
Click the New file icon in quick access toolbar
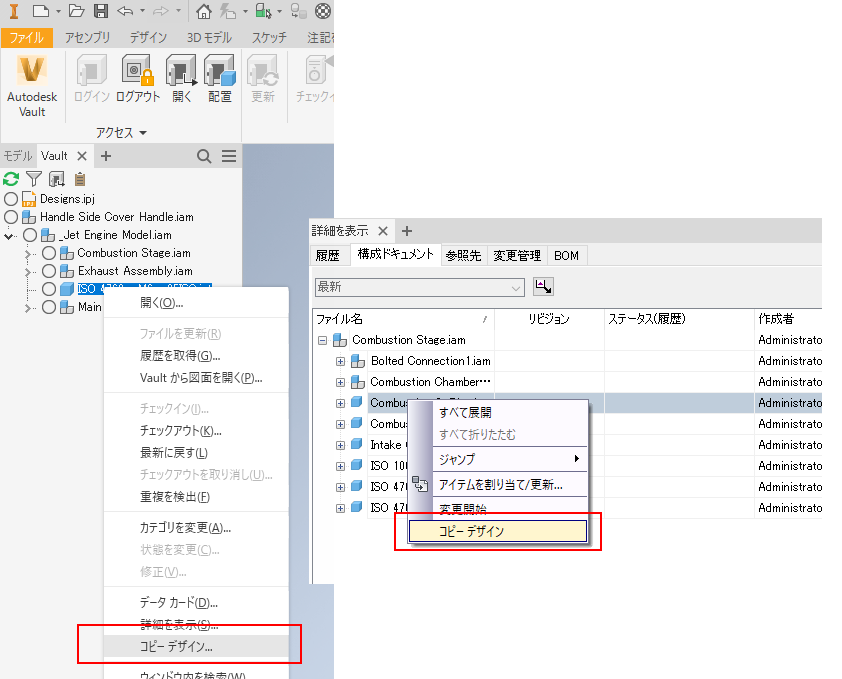point(41,11)
